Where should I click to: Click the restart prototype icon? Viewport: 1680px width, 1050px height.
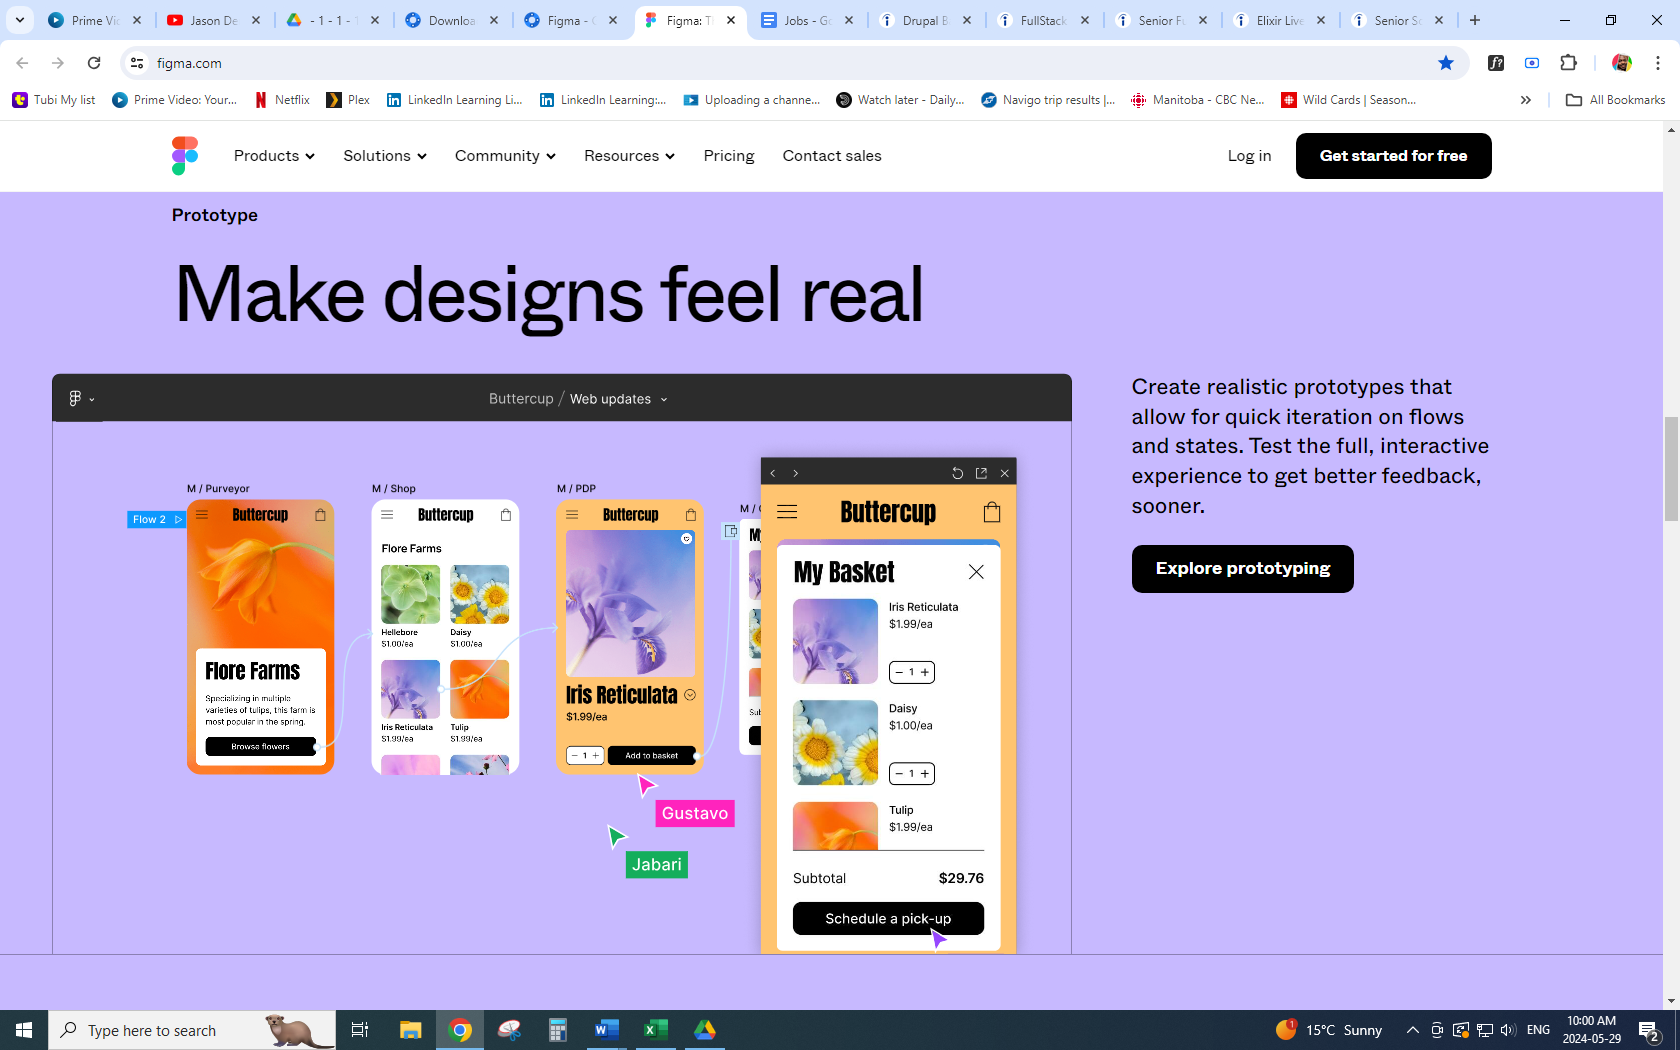(957, 473)
